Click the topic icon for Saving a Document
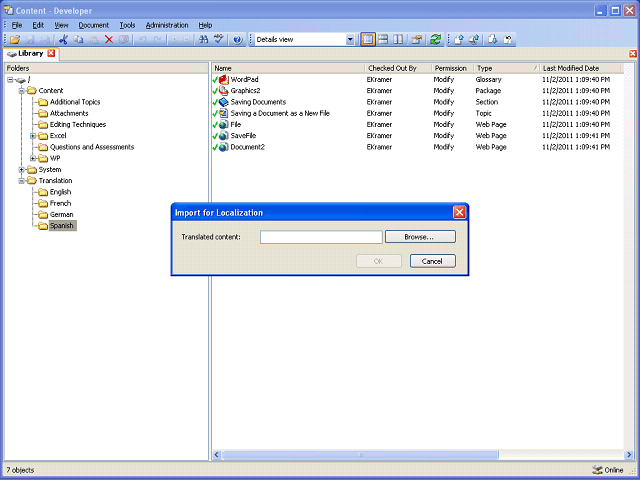This screenshot has height=480, width=640. pyautogui.click(x=223, y=113)
